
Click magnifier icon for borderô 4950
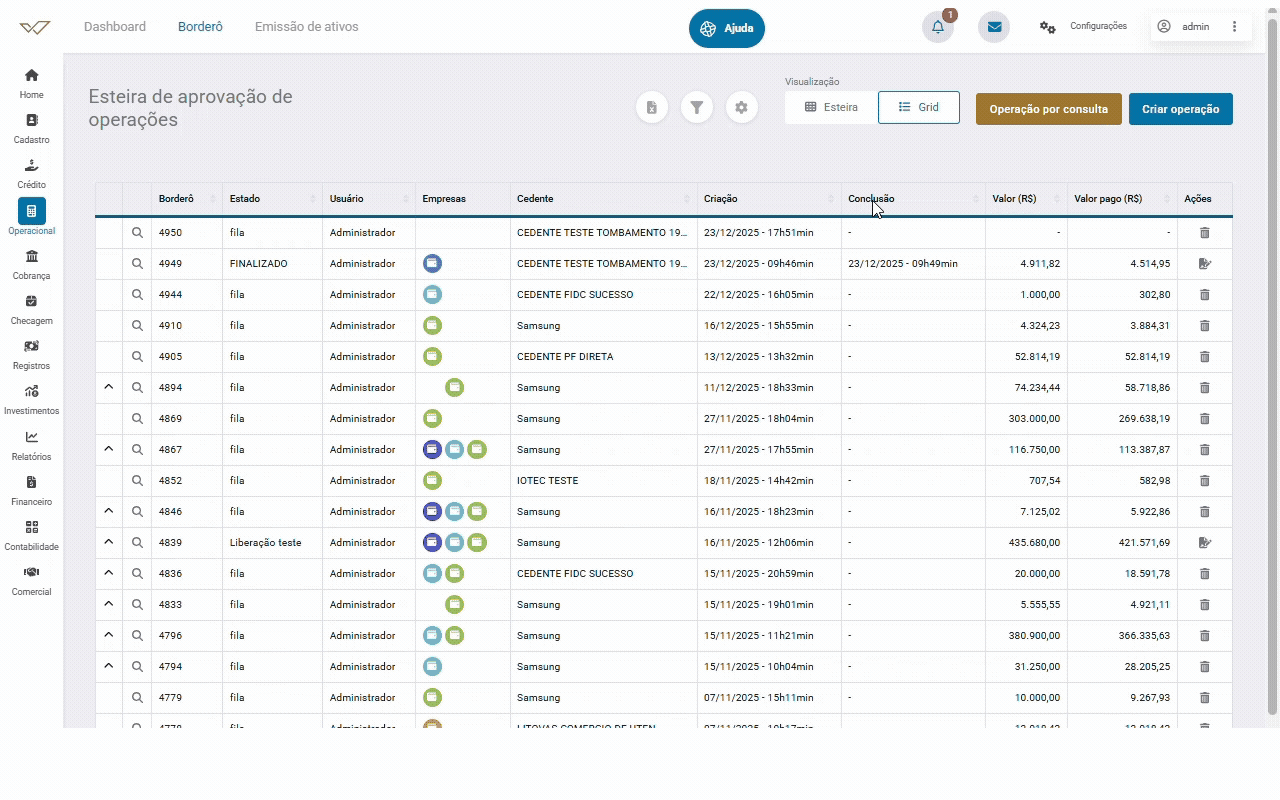click(138, 233)
